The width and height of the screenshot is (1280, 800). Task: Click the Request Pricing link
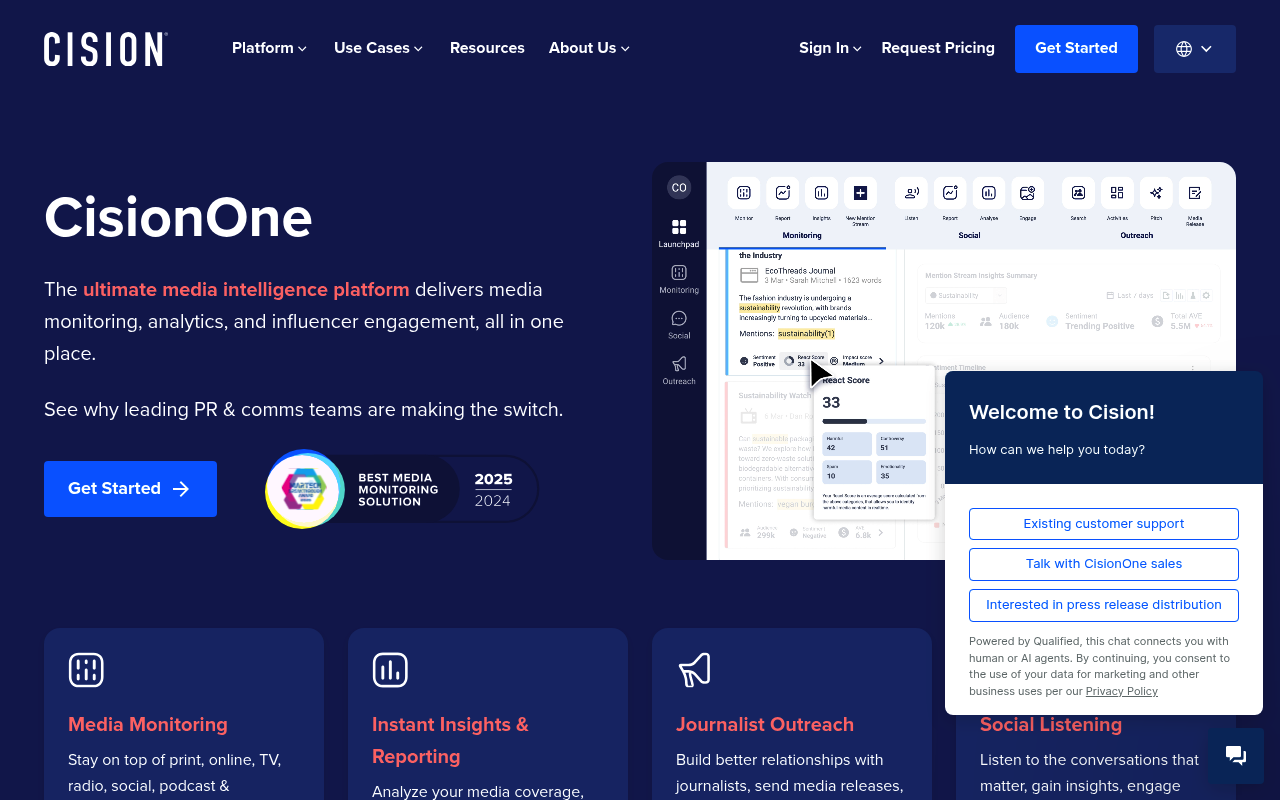938,48
